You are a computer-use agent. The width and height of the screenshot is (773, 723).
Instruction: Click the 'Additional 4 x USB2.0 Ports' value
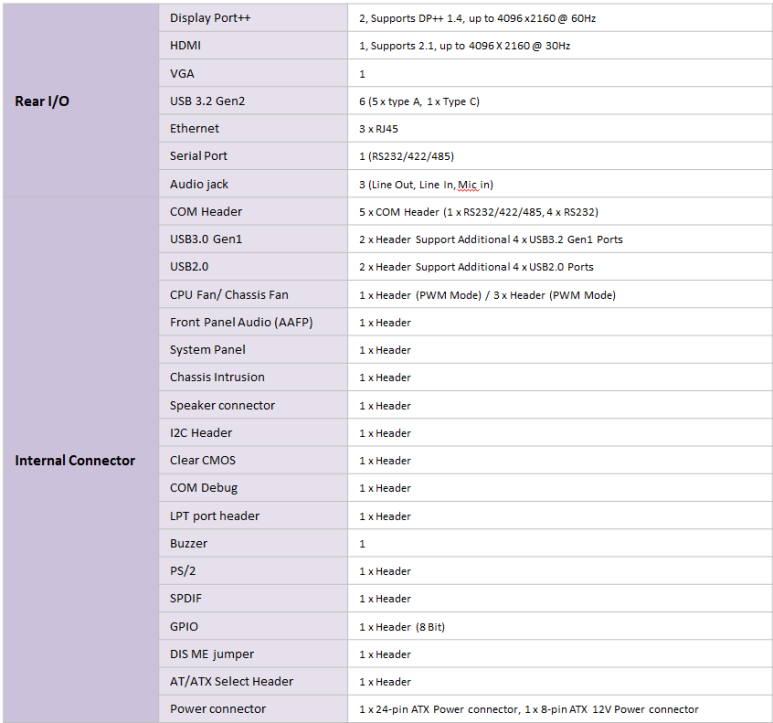tap(476, 267)
